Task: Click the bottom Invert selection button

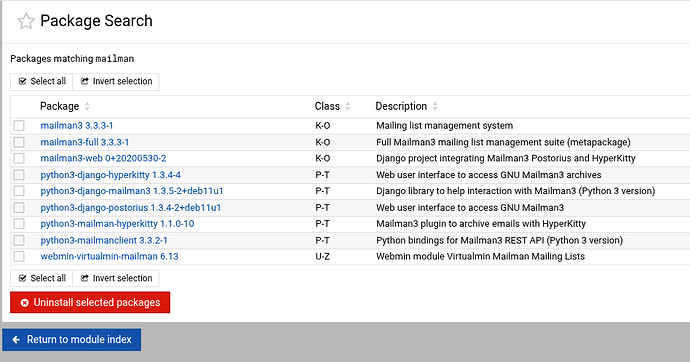Action: tap(116, 278)
